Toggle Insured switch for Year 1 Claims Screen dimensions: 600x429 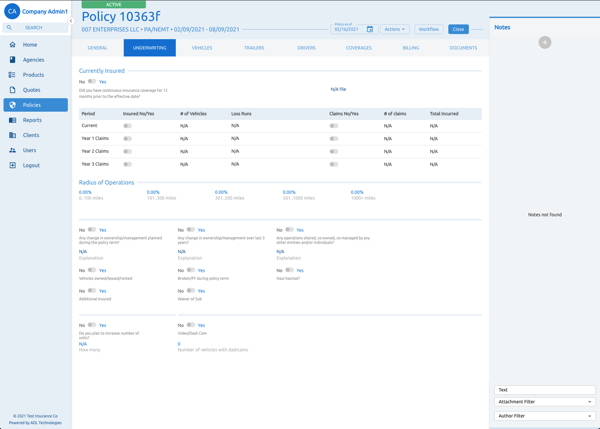(x=127, y=139)
